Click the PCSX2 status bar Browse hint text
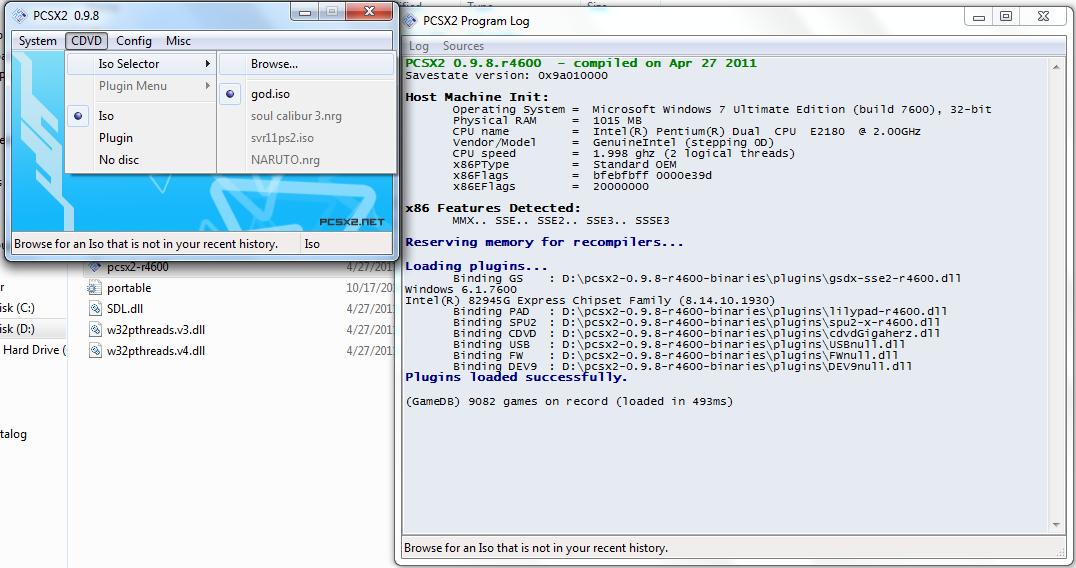The height and width of the screenshot is (568, 1076). 146,244
